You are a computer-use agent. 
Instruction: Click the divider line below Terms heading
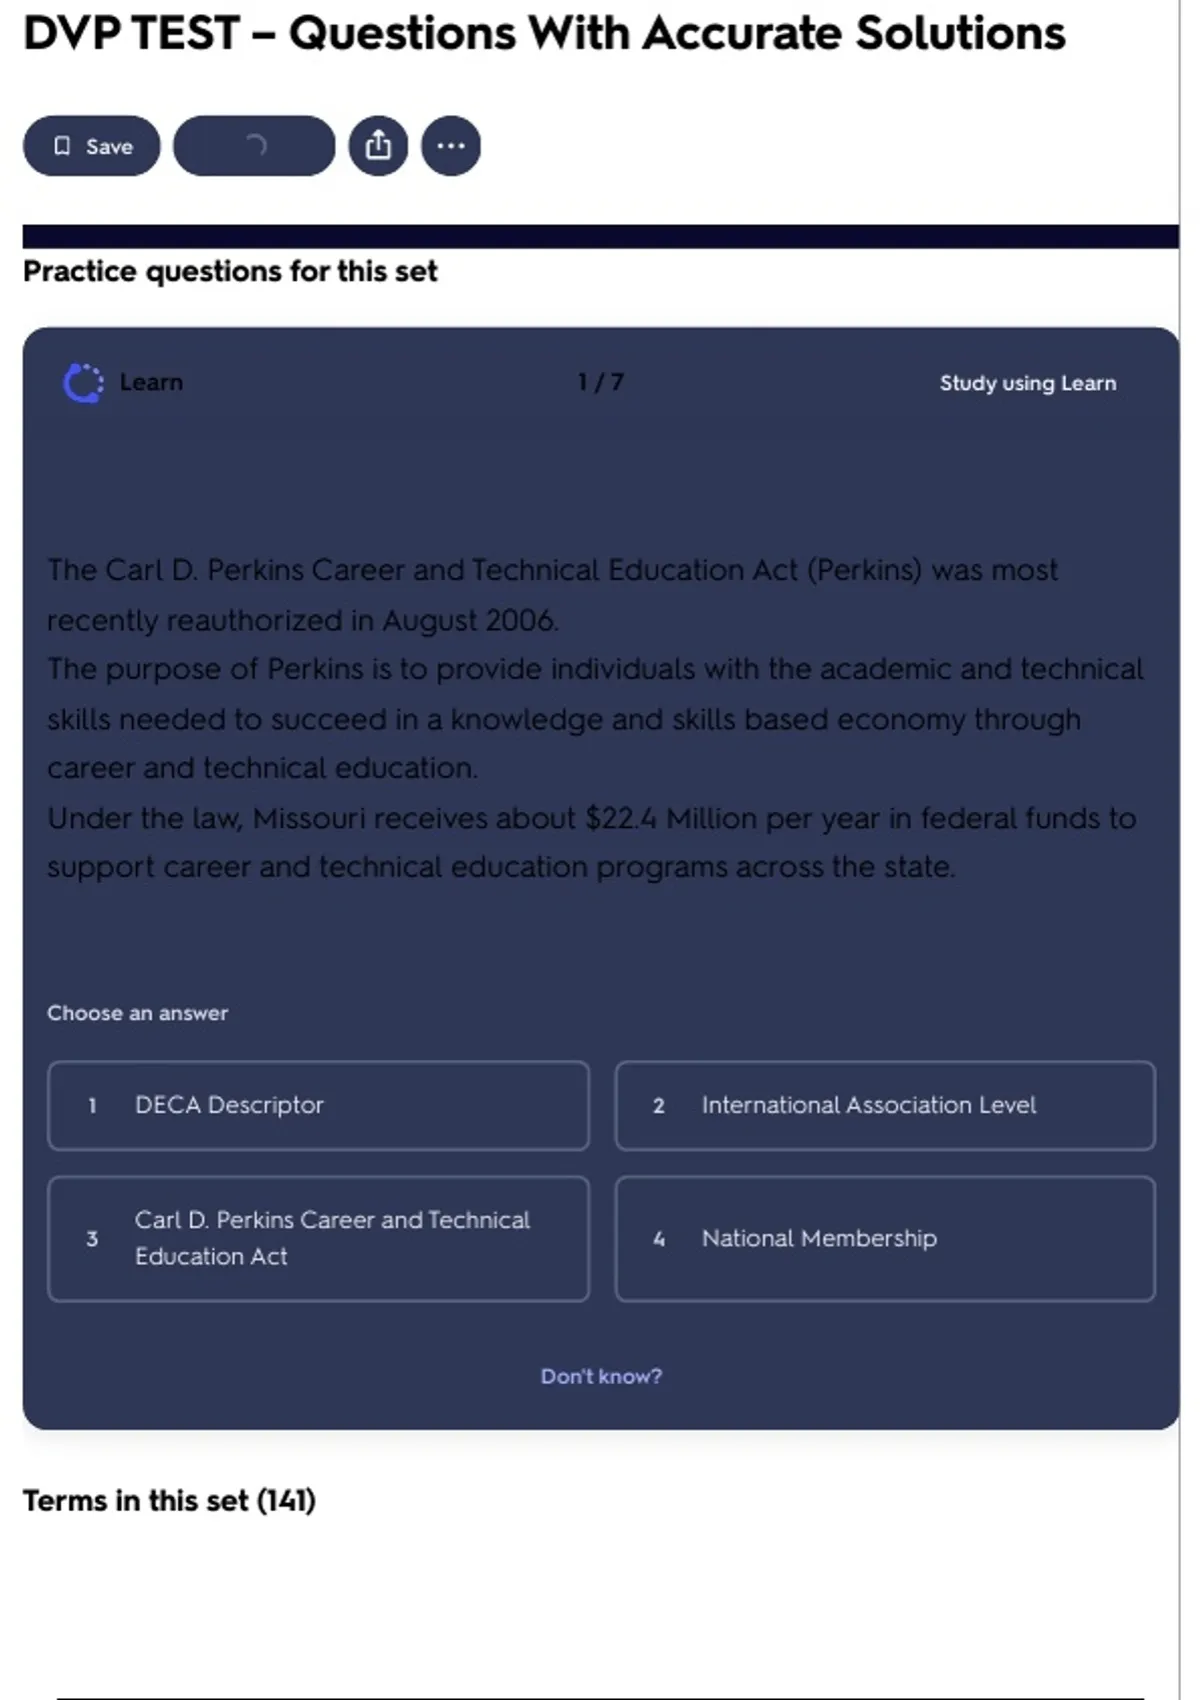point(600,1697)
